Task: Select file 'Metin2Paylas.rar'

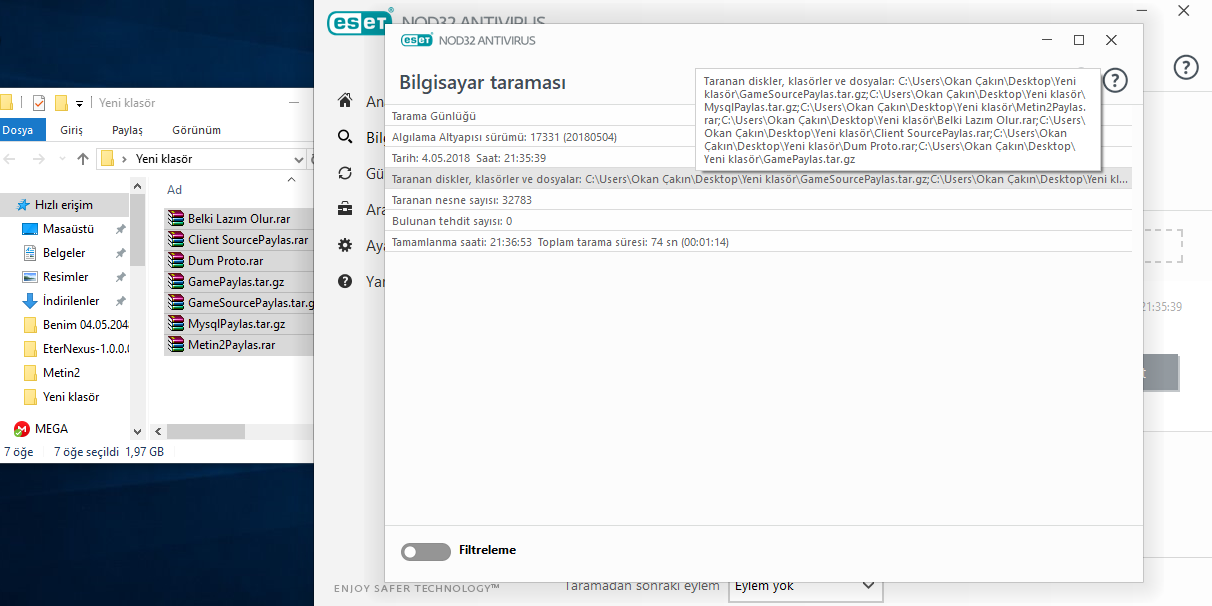Action: point(239,345)
